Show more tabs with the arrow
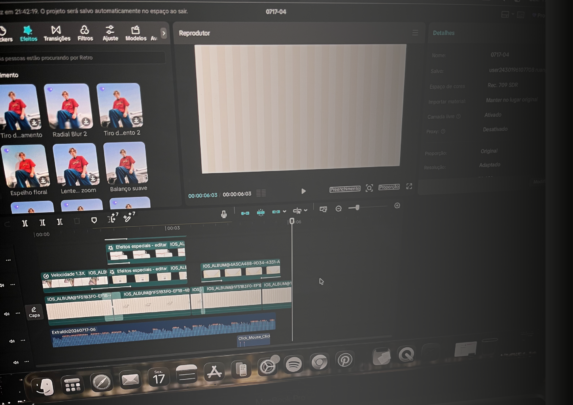Screen dimensions: 573x405 tap(163, 33)
